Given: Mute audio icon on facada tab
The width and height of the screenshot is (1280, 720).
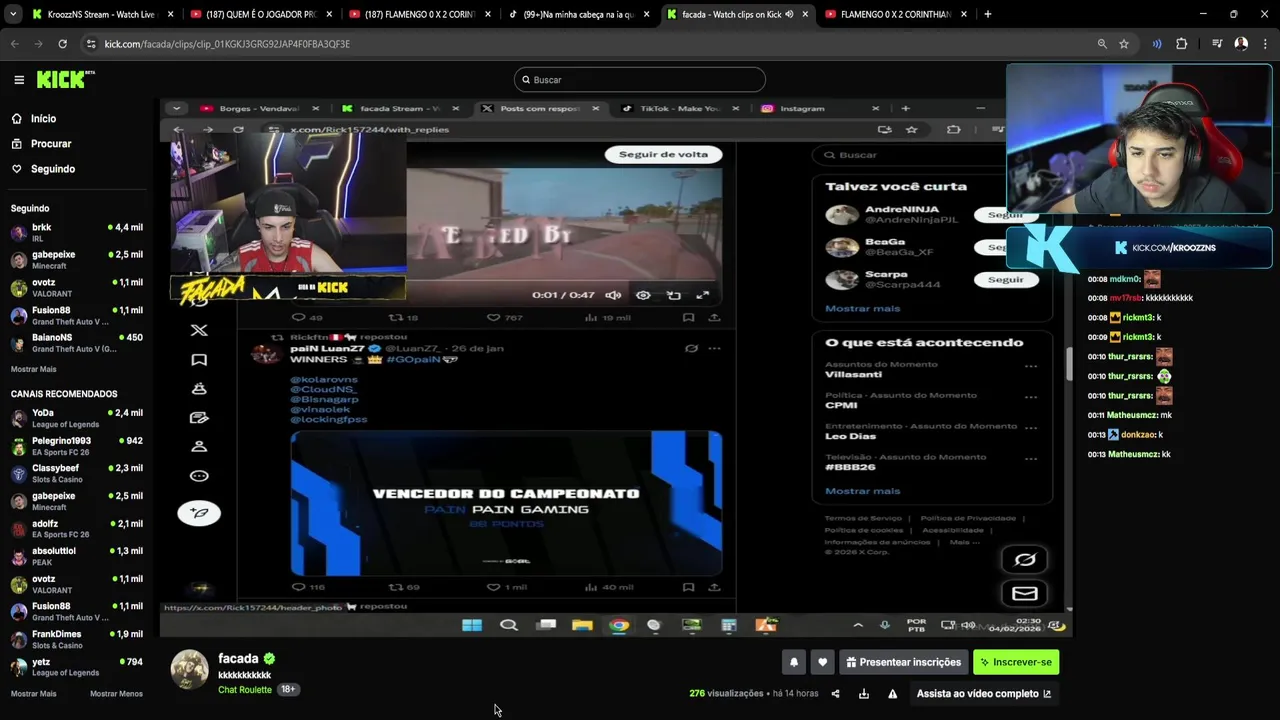Looking at the screenshot, I should pos(790,14).
